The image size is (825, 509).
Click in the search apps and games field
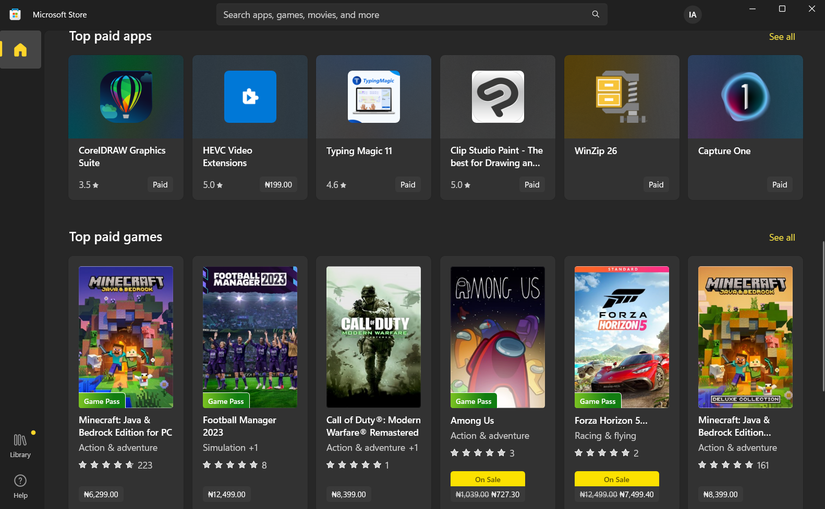[x=411, y=15]
